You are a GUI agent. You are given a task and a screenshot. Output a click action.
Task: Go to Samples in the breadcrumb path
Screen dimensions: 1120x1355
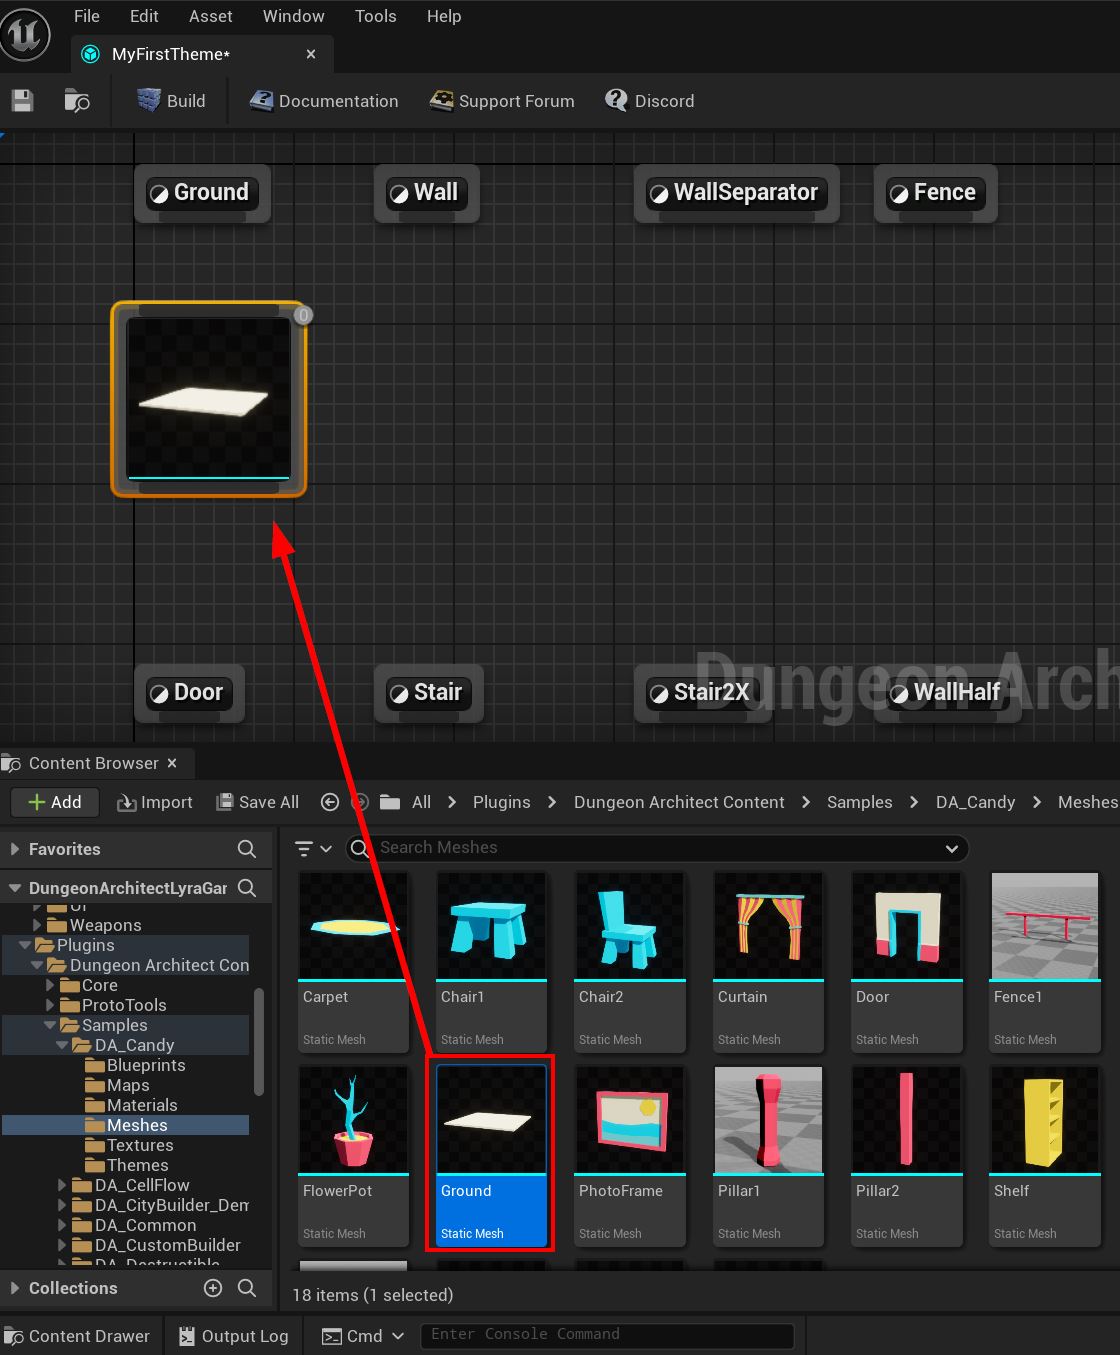click(860, 802)
